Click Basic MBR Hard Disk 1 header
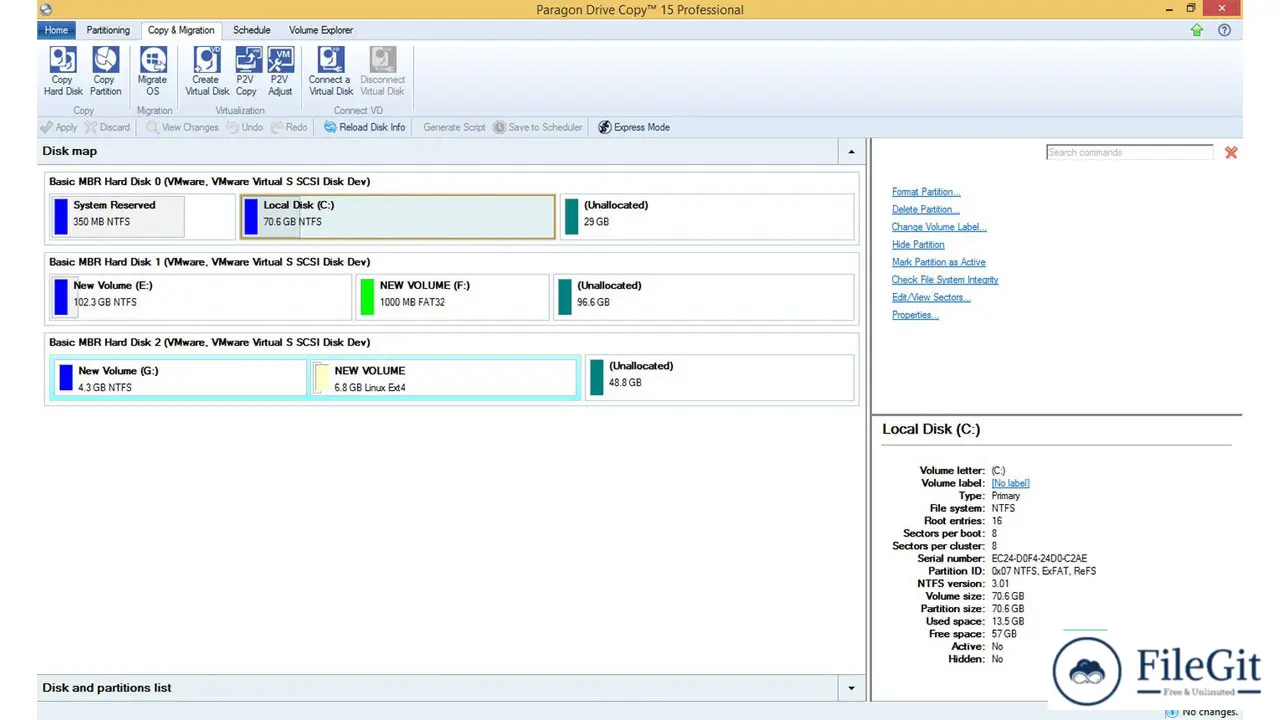Viewport: 1280px width, 720px height. point(210,262)
